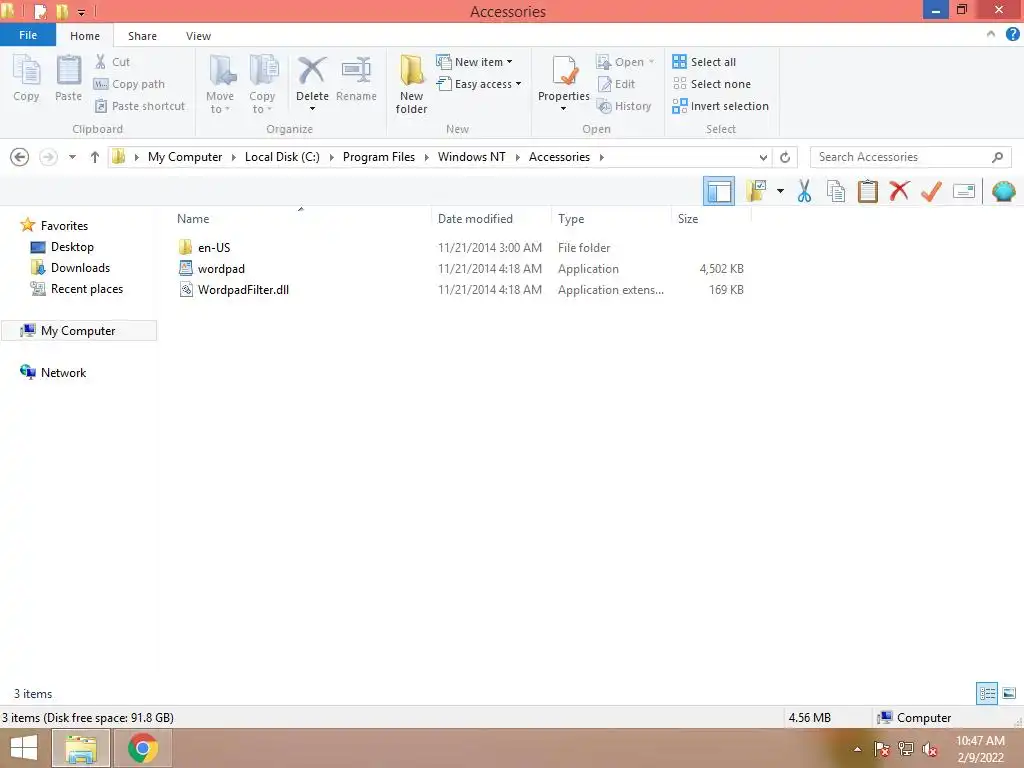Switch to the Home ribbon tab
The image size is (1024, 768).
click(85, 36)
